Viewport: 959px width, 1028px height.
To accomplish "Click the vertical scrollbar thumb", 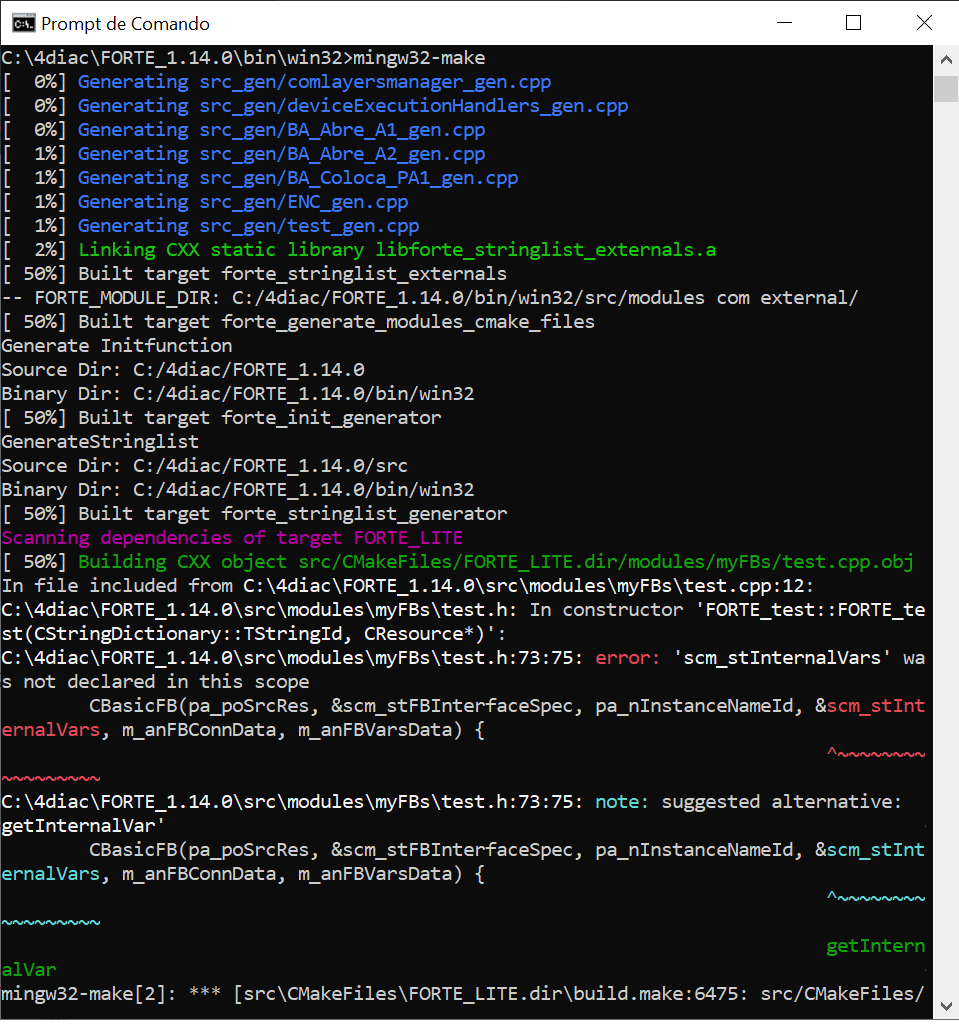I will (946, 89).
